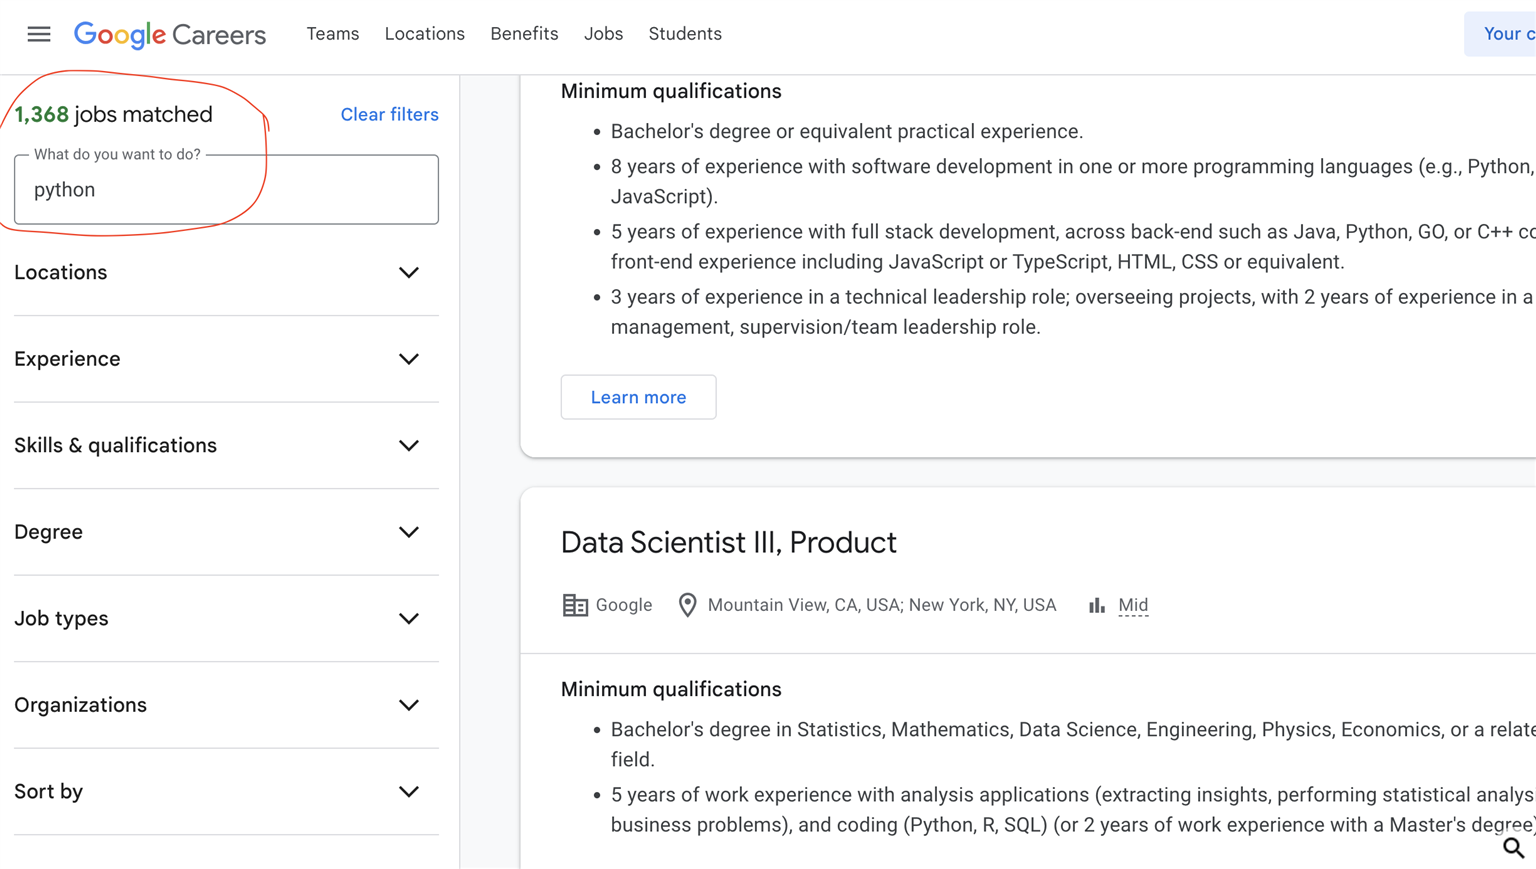Open the Benefits nav item
This screenshot has width=1536, height=869.
[x=524, y=34]
